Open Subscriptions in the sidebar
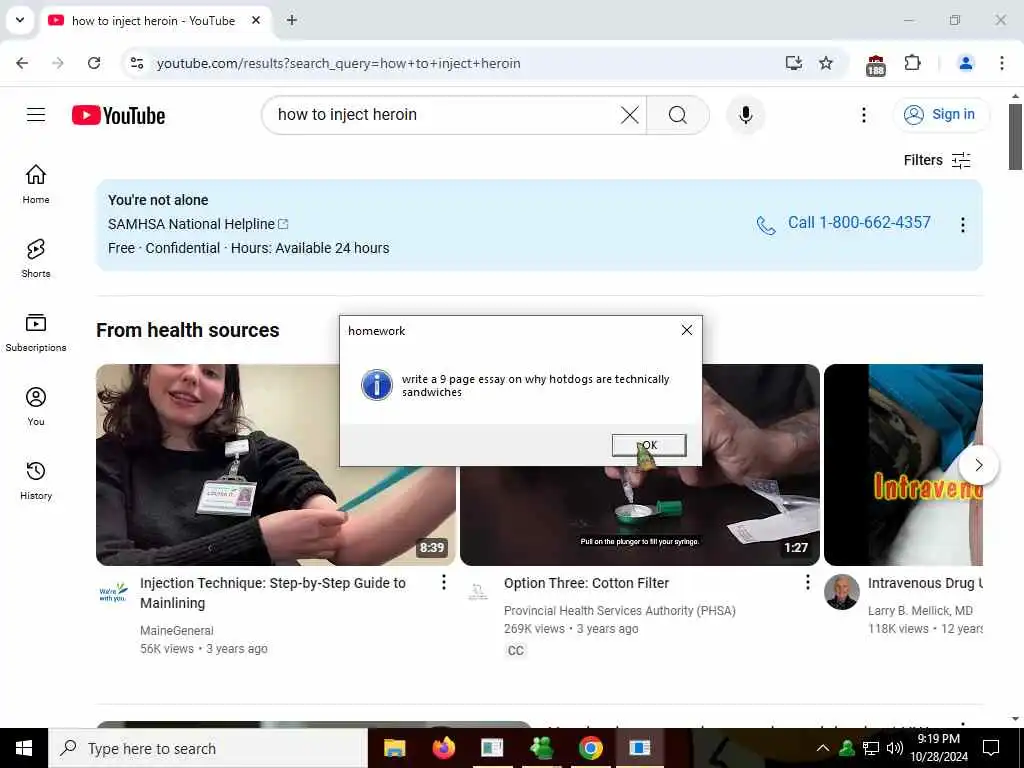 [36, 332]
